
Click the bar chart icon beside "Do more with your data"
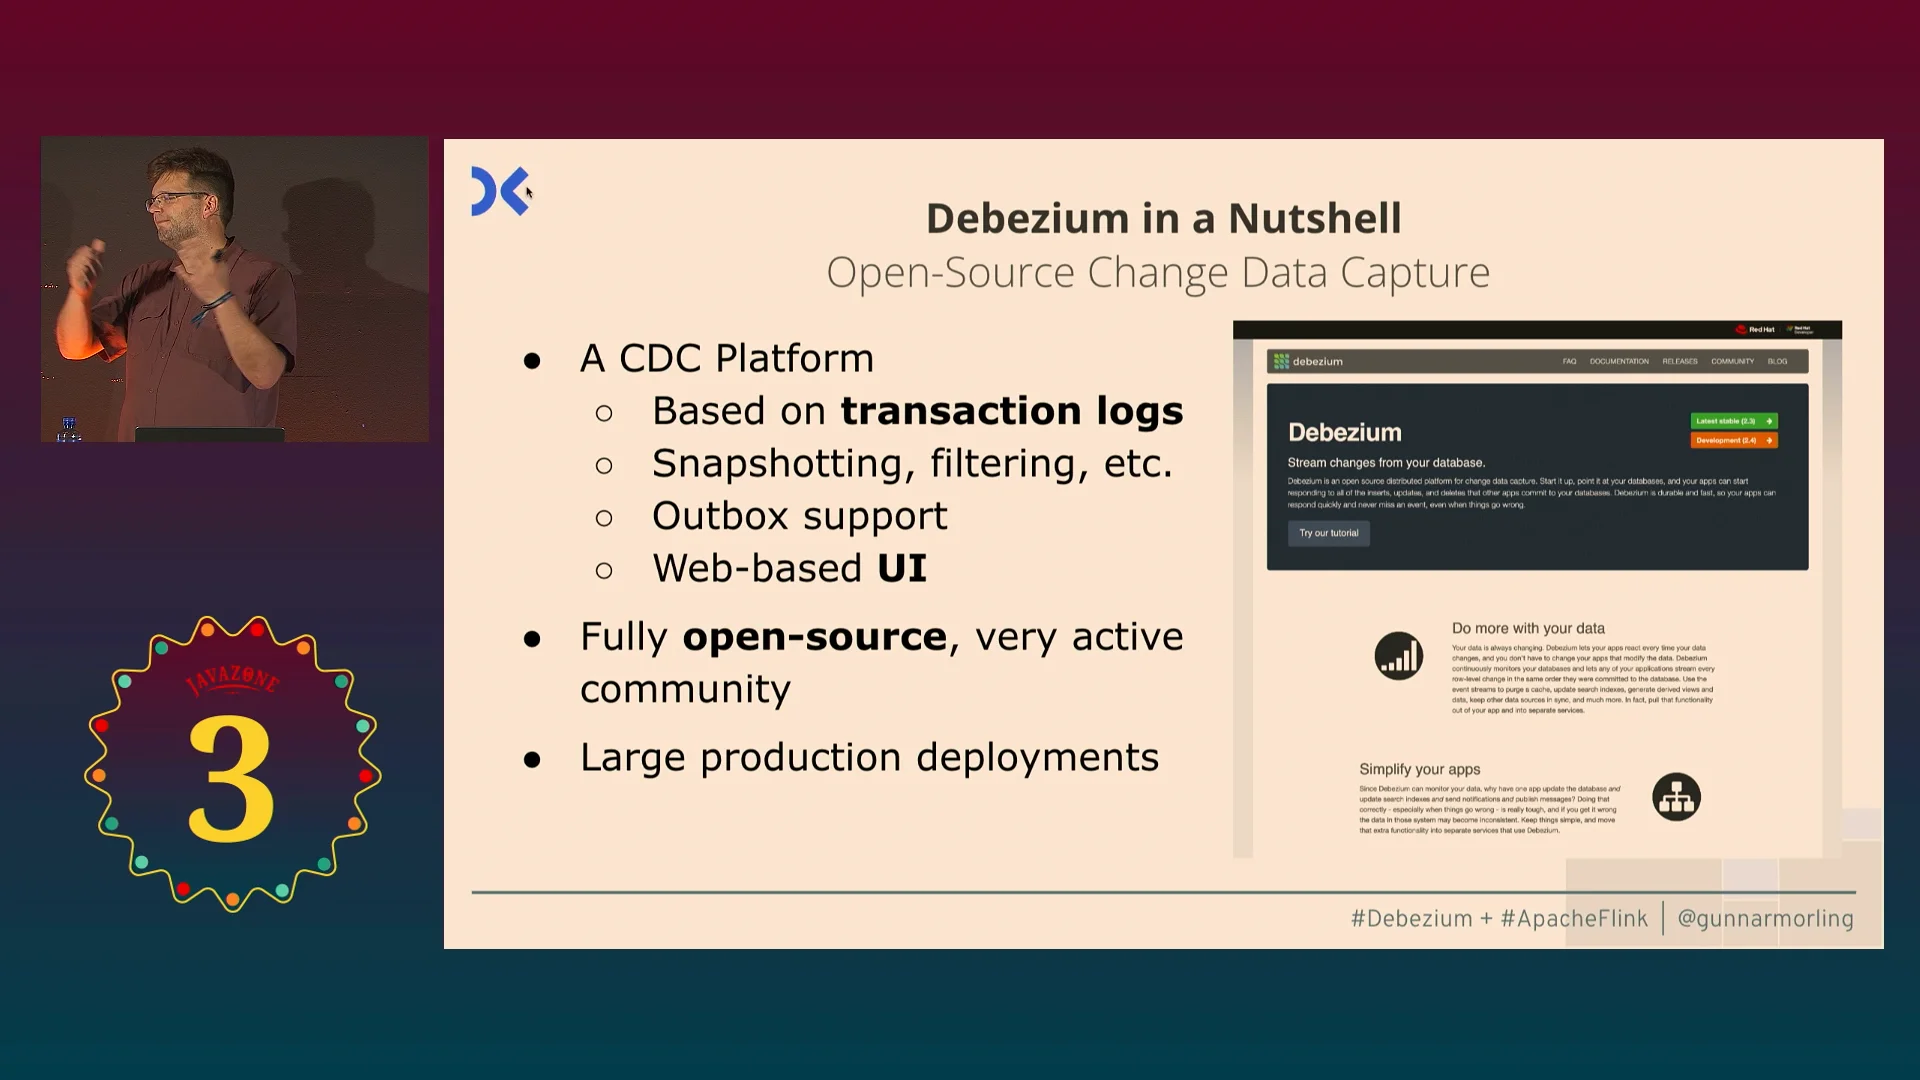[1398, 656]
